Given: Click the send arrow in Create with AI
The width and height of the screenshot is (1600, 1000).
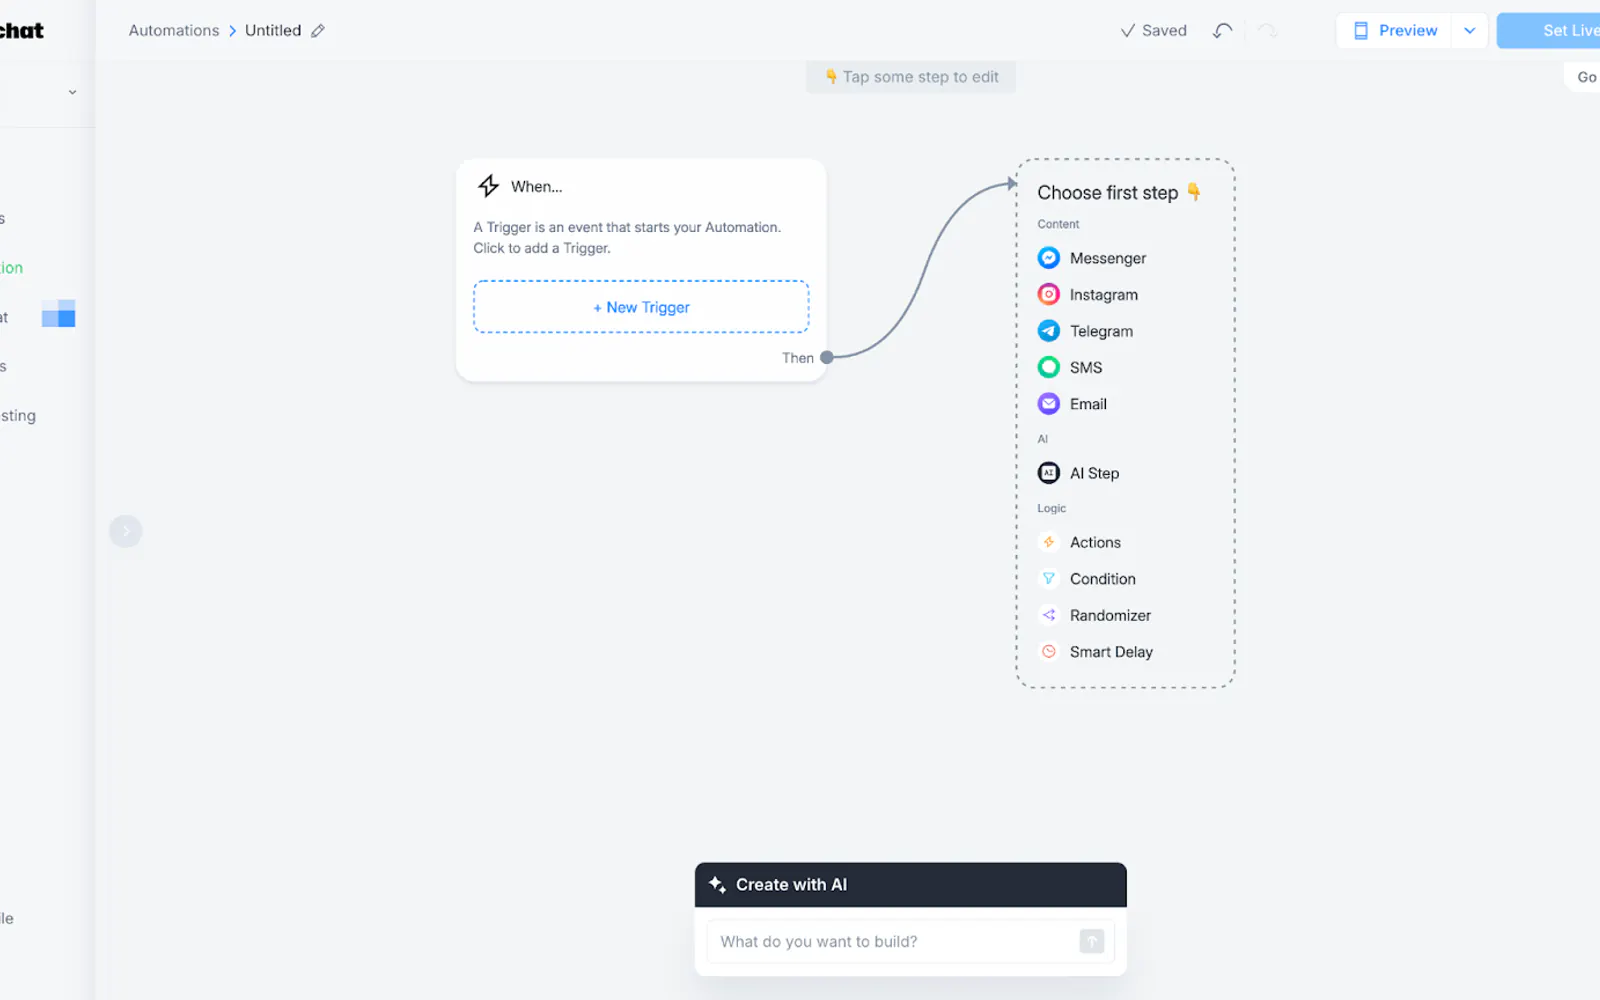Looking at the screenshot, I should click(1092, 941).
